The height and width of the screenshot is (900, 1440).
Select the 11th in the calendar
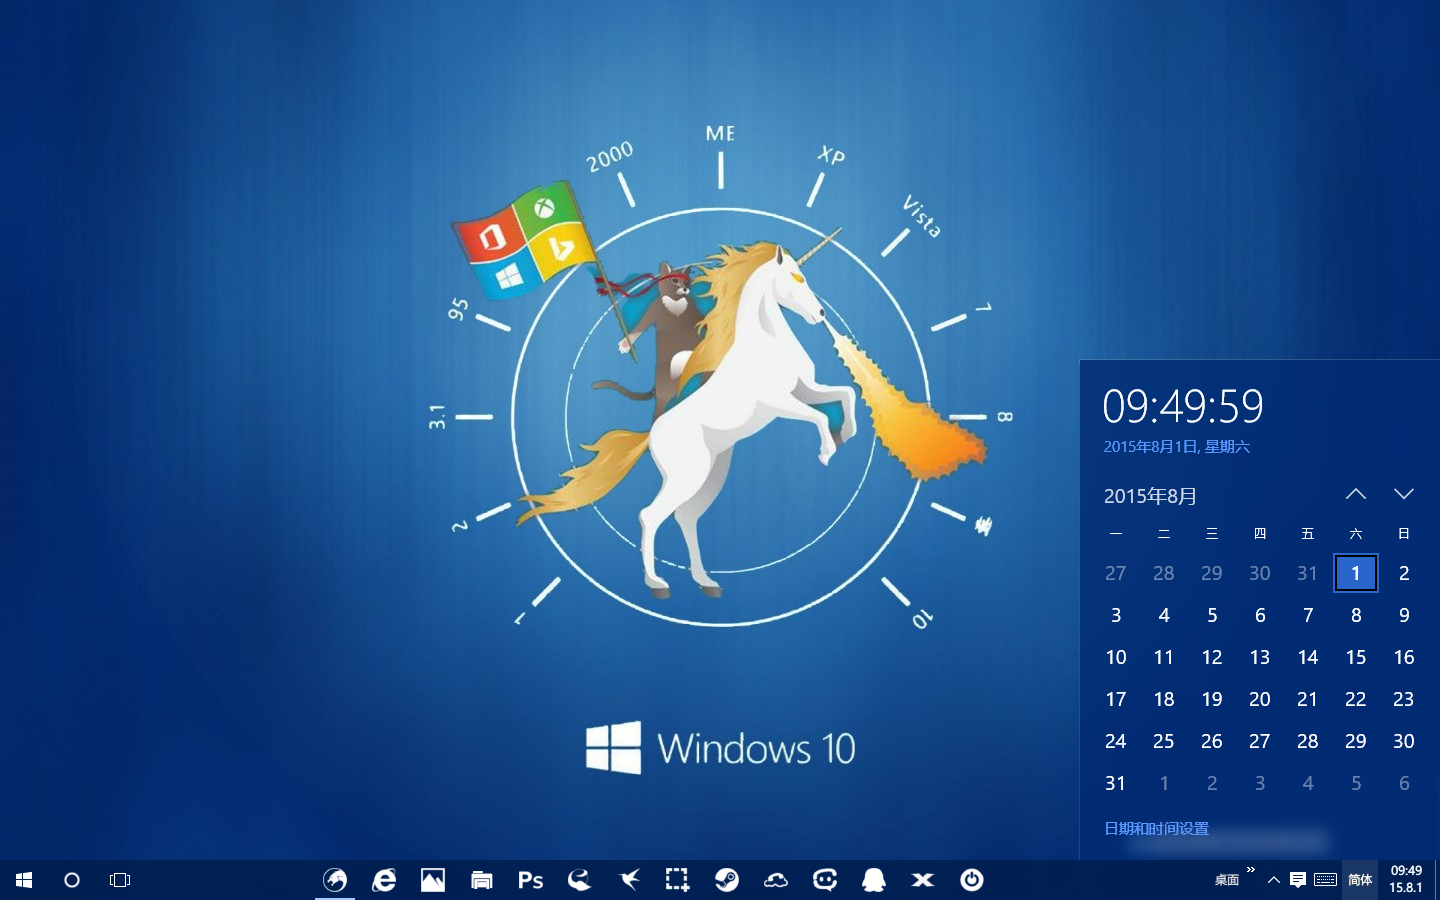point(1164,657)
